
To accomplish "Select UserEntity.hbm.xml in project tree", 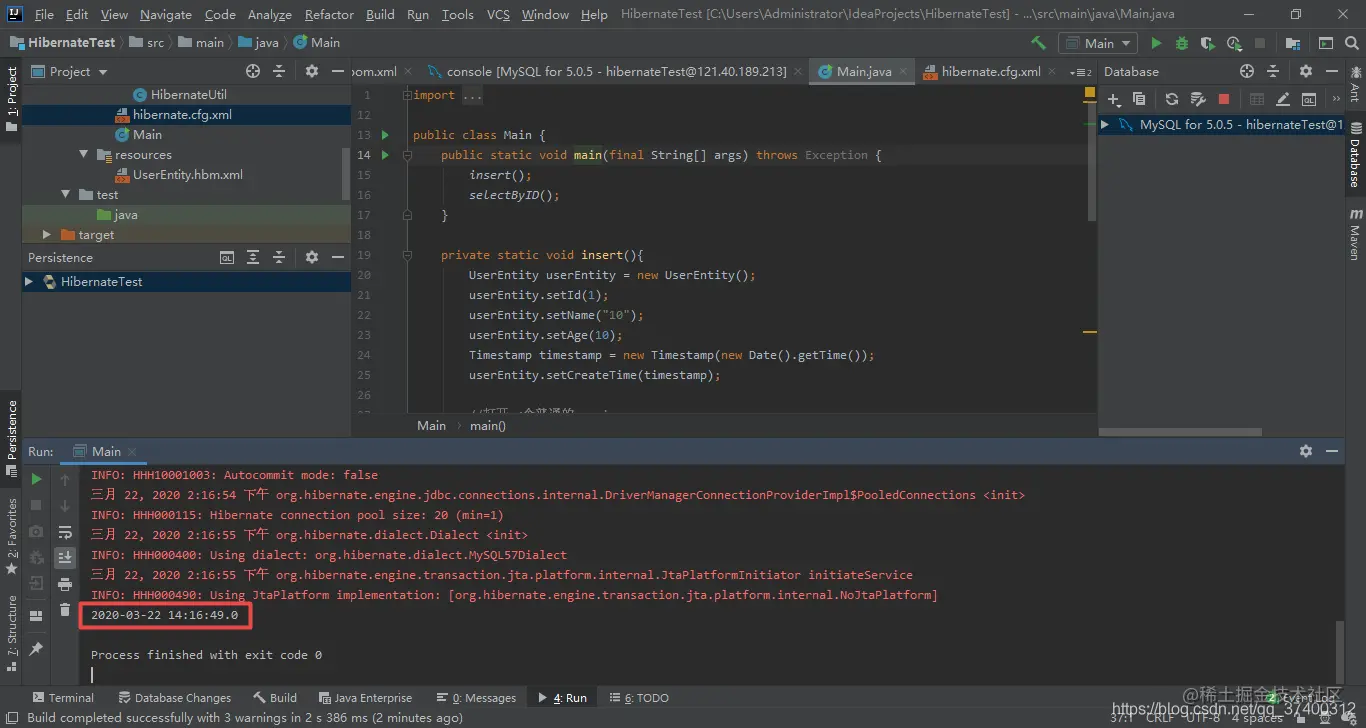I will coord(188,175).
